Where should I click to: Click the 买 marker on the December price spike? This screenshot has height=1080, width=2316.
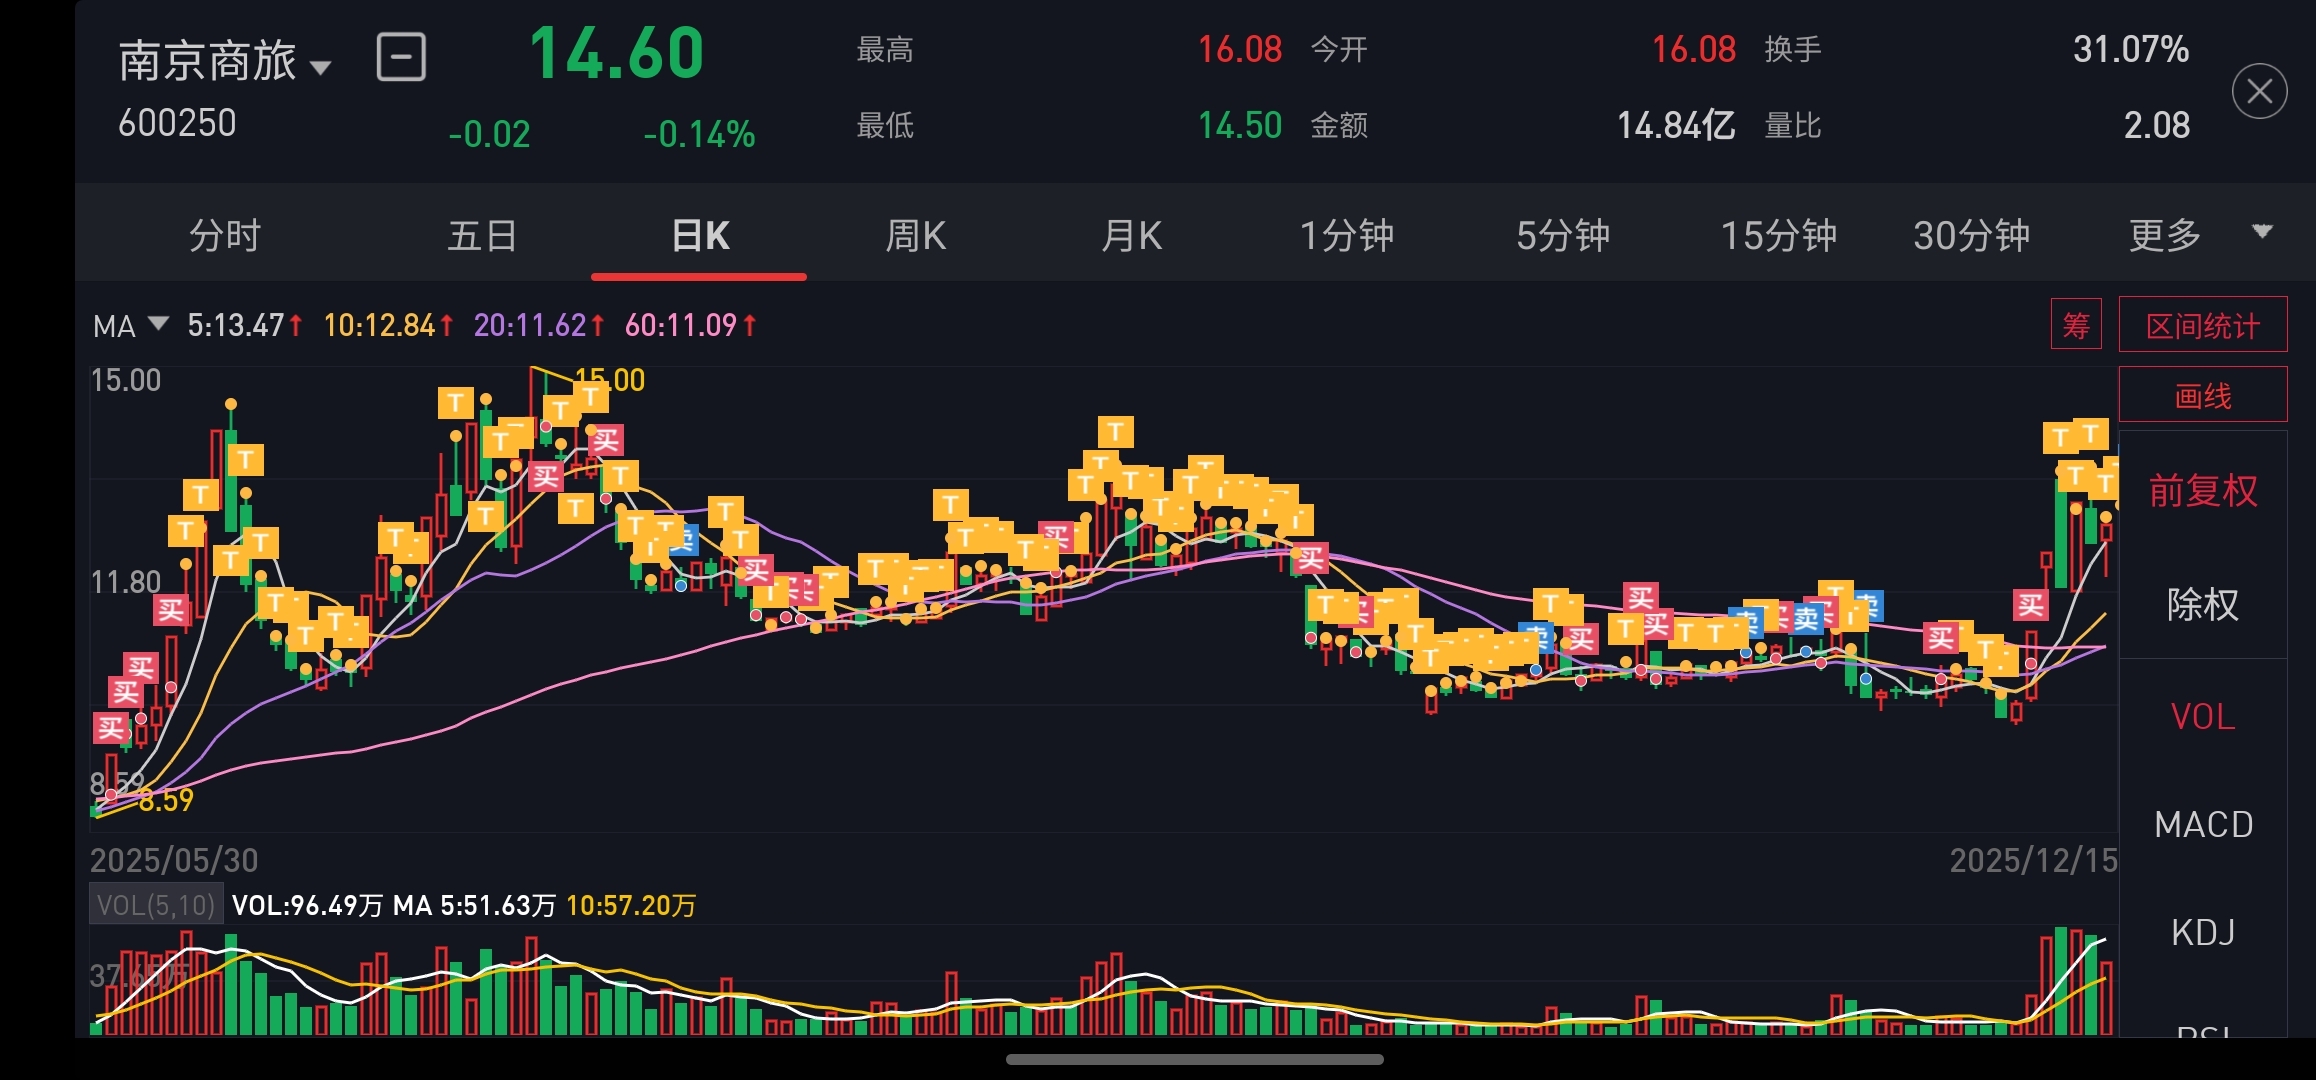[2030, 604]
